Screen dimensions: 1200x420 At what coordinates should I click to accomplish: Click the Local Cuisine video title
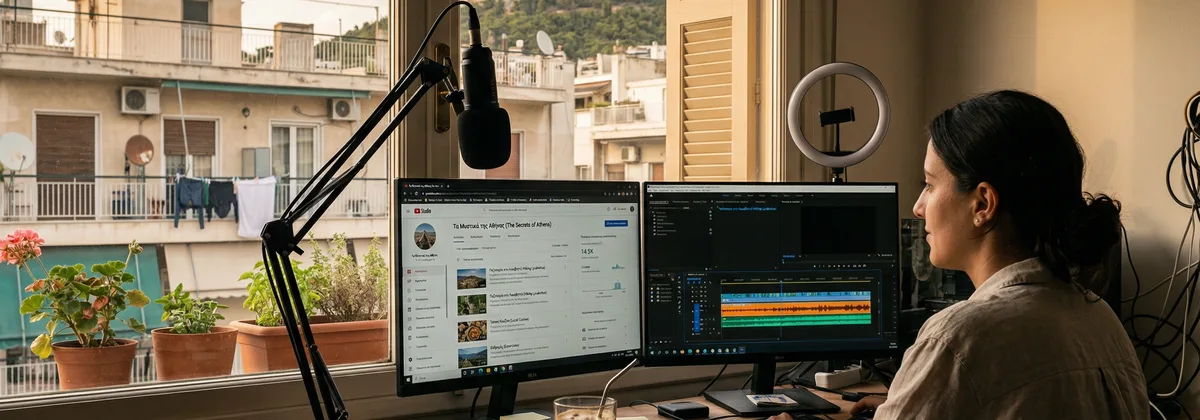click(x=509, y=320)
